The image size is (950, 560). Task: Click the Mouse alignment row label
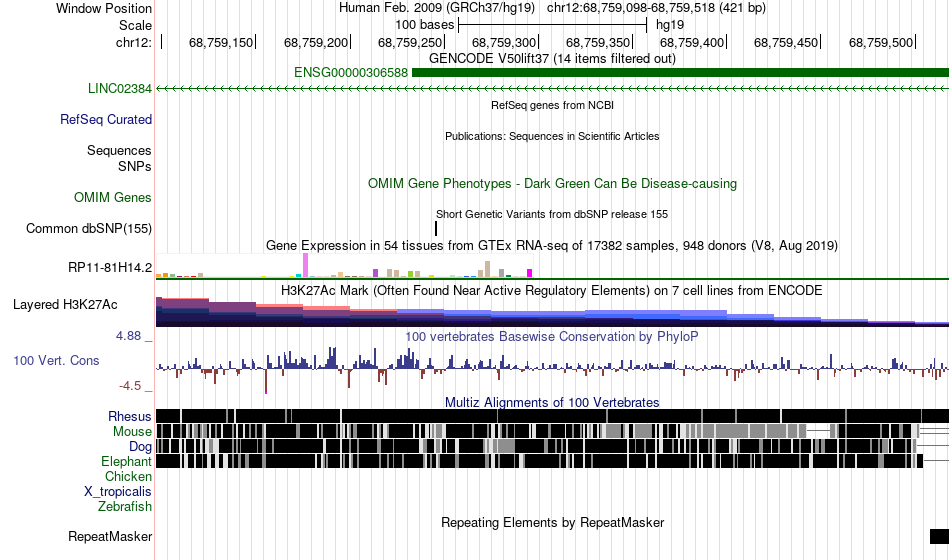[x=132, y=432]
